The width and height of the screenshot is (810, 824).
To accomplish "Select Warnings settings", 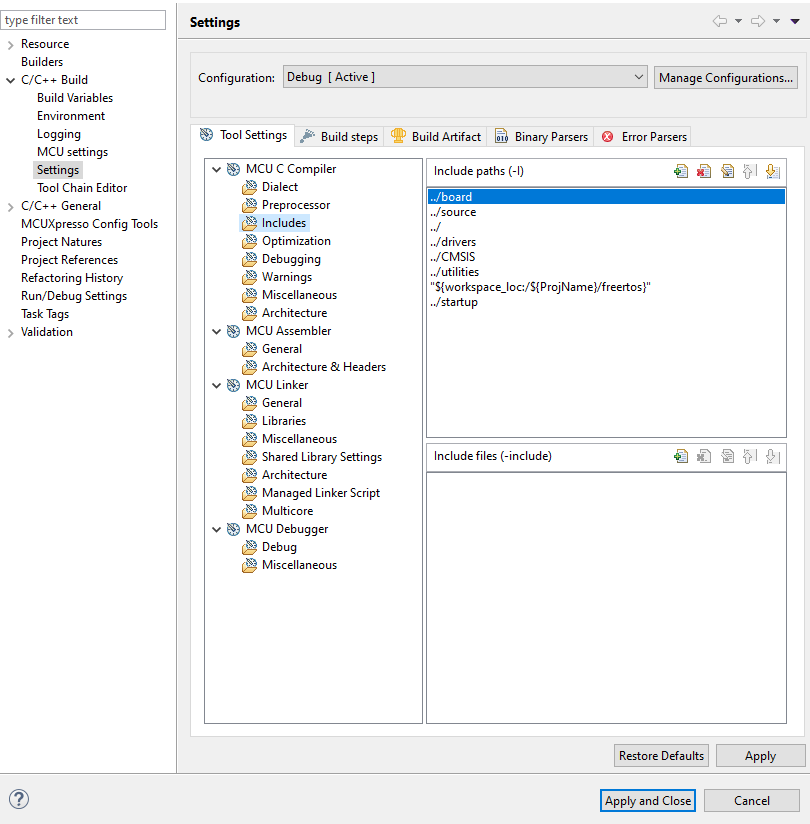I will pyautogui.click(x=286, y=277).
